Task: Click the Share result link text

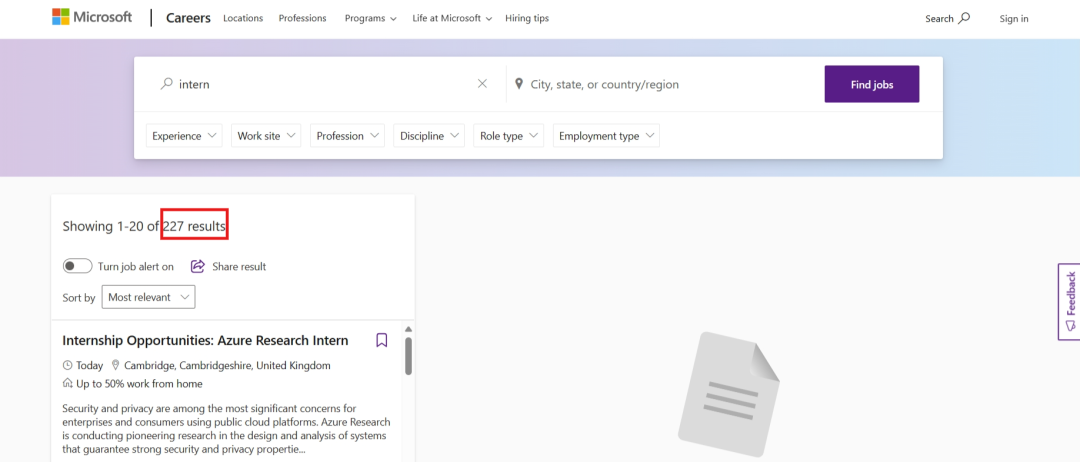Action: tap(239, 266)
